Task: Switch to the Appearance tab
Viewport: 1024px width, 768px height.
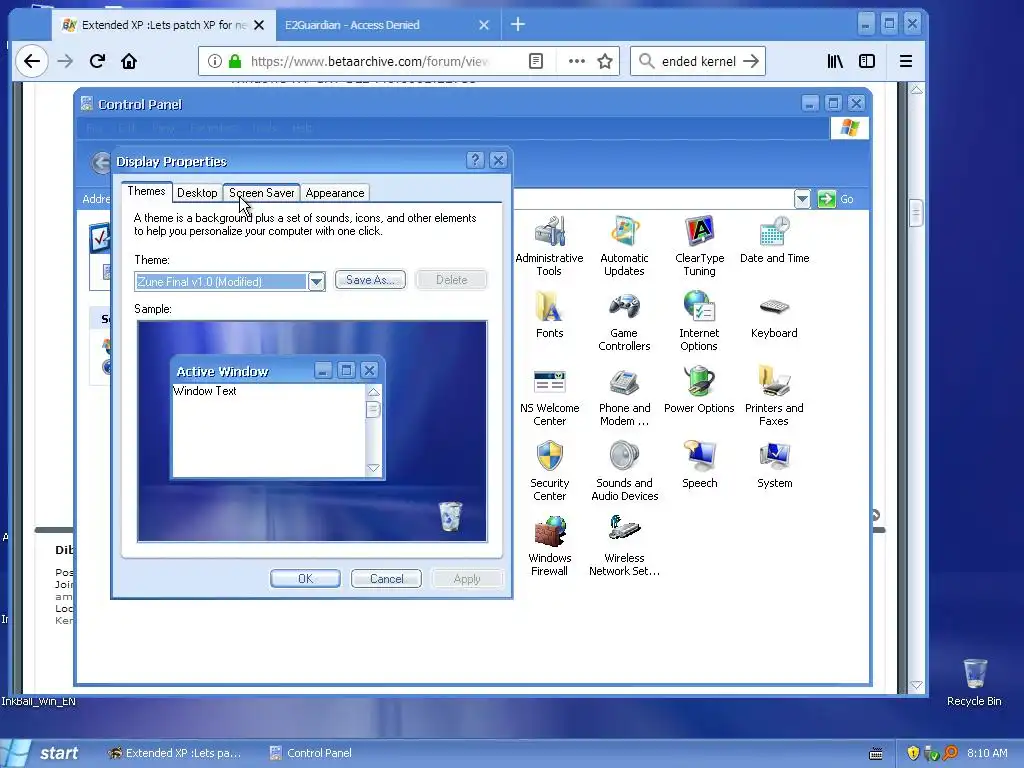Action: point(334,193)
